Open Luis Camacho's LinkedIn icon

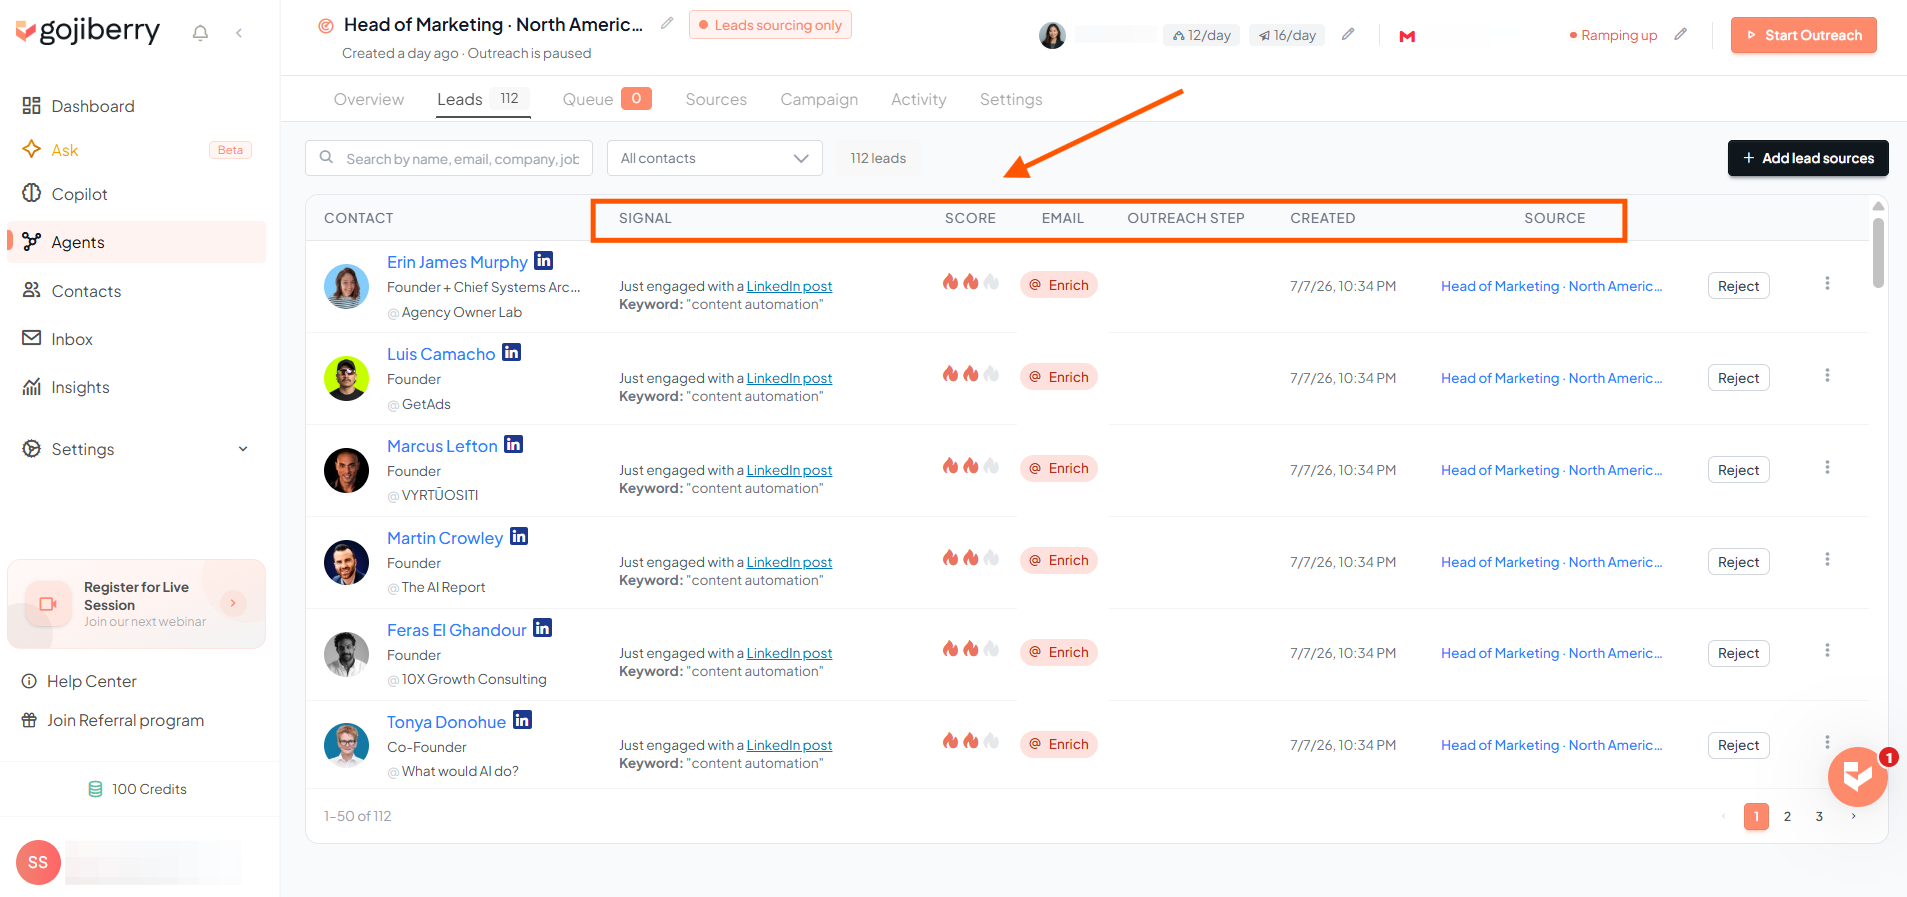click(511, 353)
